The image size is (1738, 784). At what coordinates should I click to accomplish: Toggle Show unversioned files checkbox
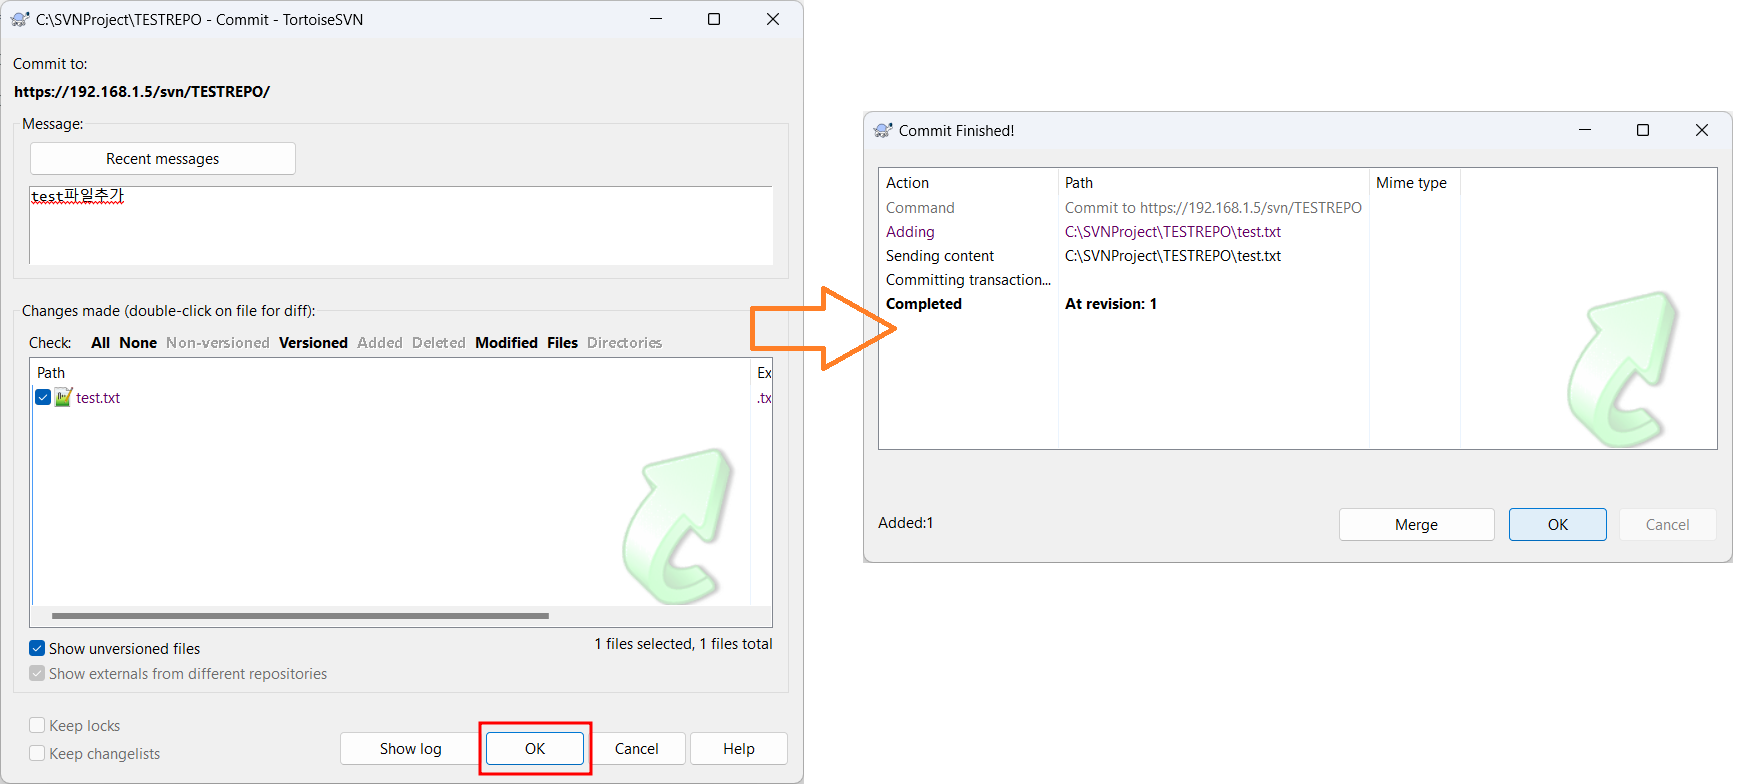coord(37,648)
